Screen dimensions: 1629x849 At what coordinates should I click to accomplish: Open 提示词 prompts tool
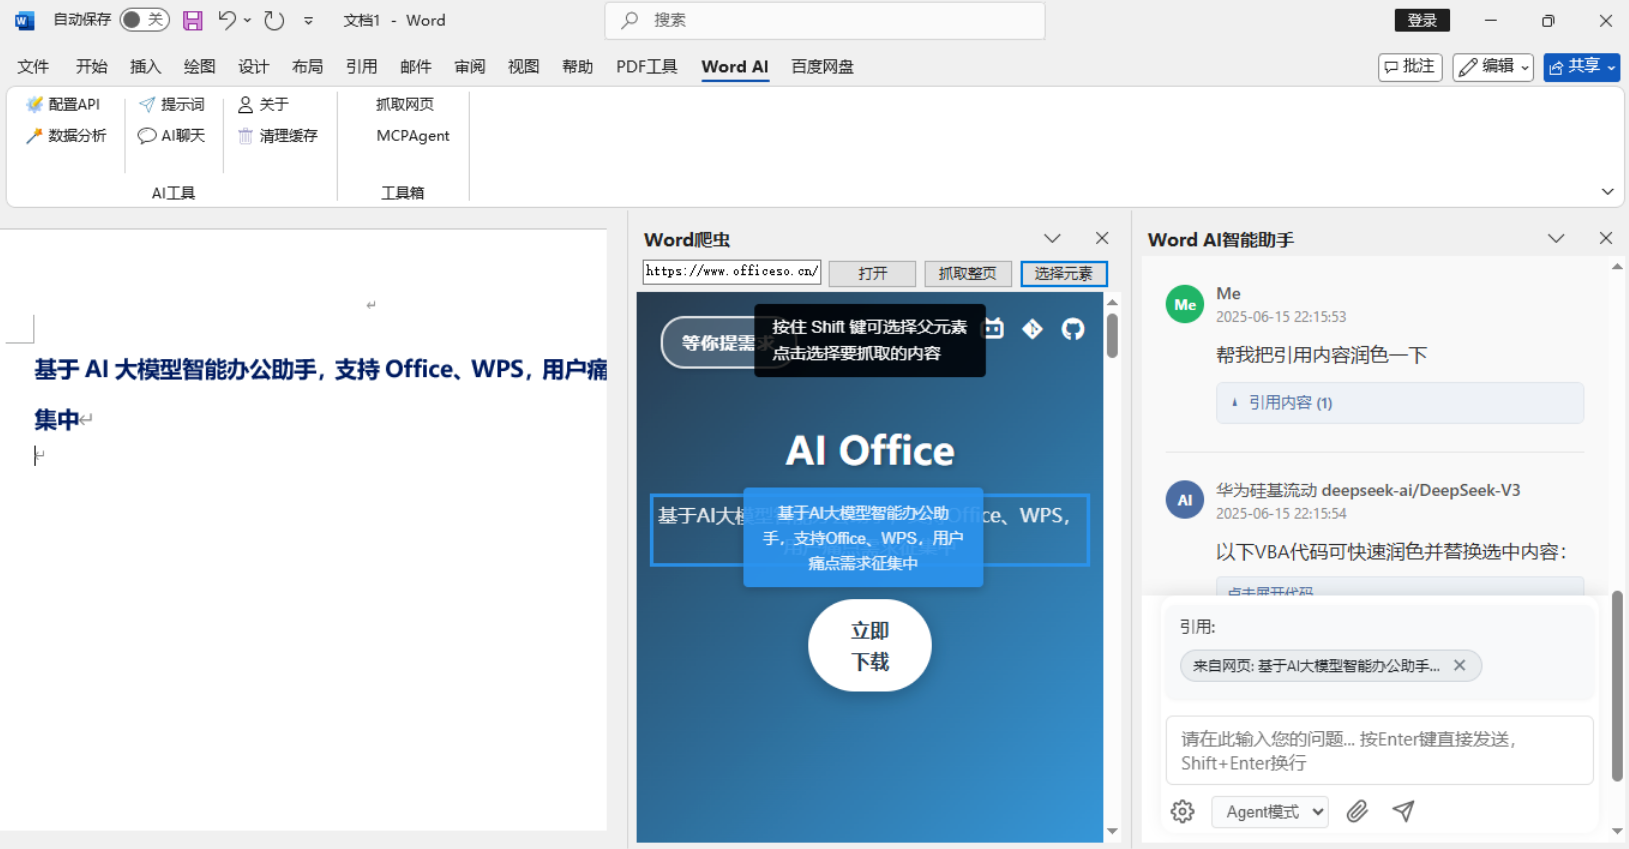coord(172,104)
